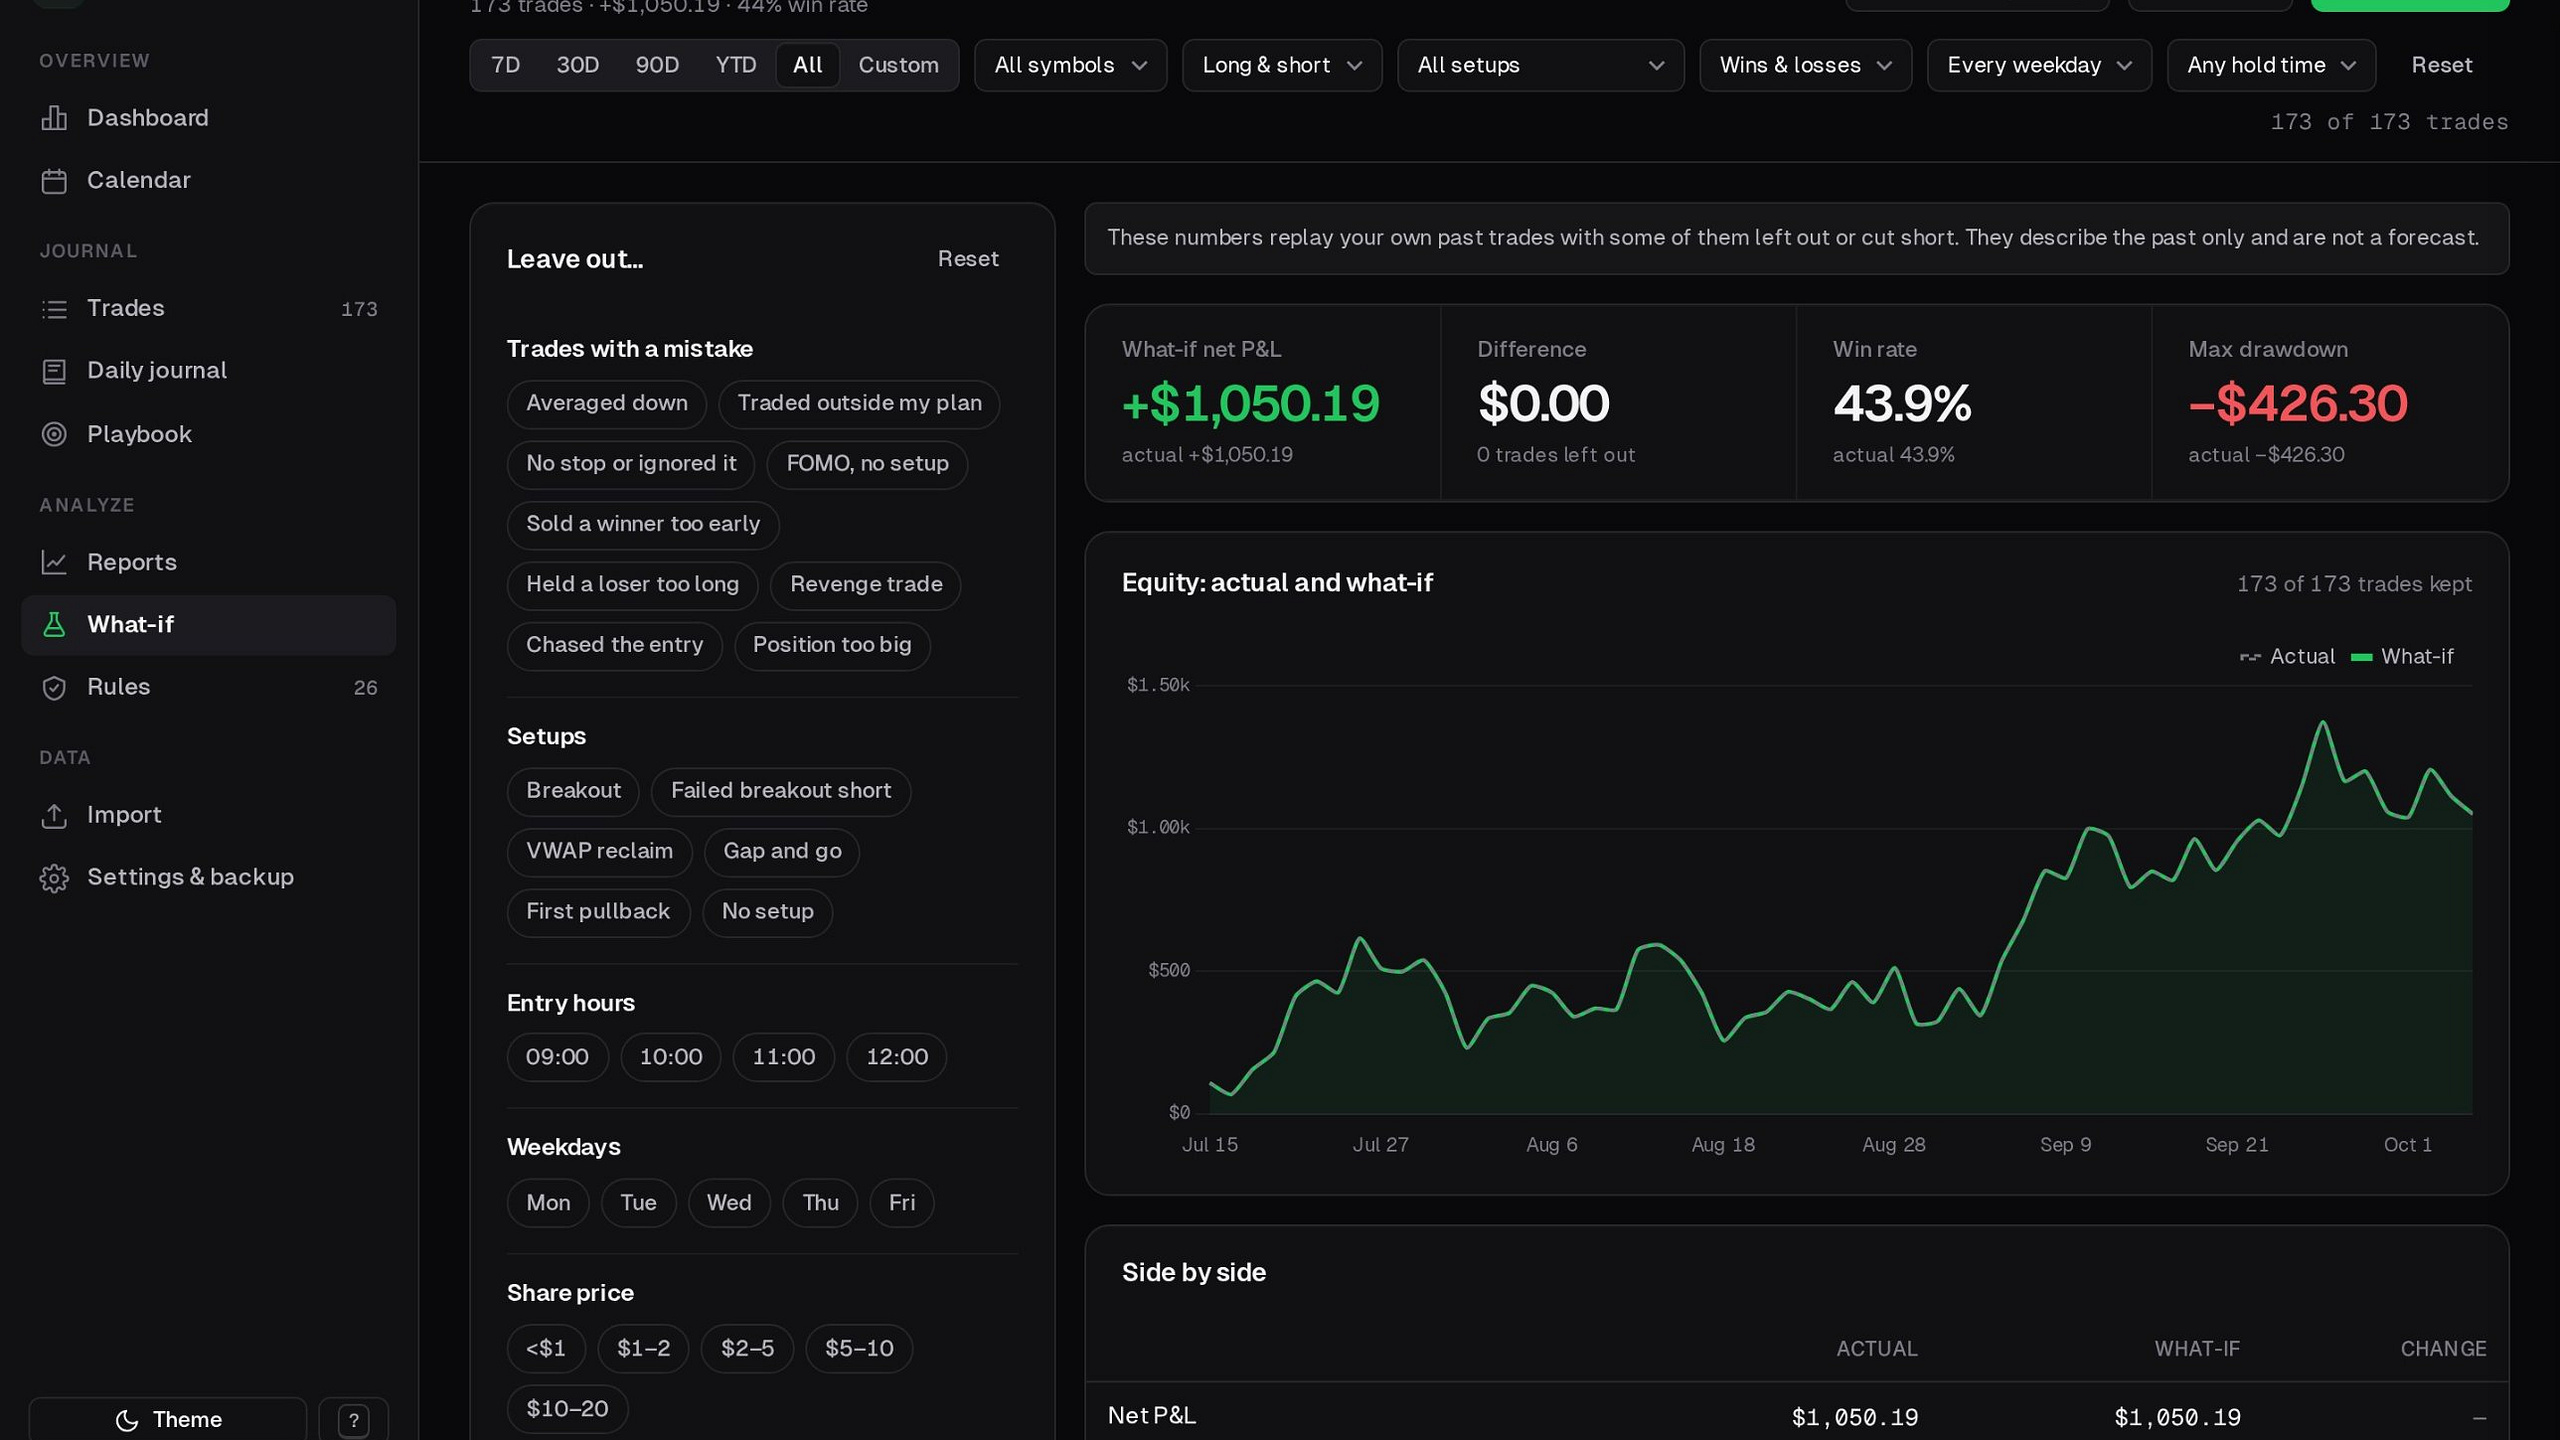Toggle the Fri weekday chip

pos(902,1204)
